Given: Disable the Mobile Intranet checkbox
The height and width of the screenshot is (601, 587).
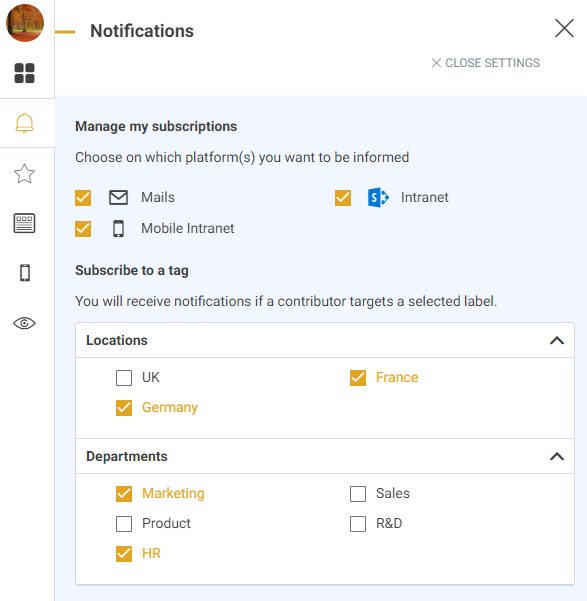Looking at the screenshot, I should (83, 229).
